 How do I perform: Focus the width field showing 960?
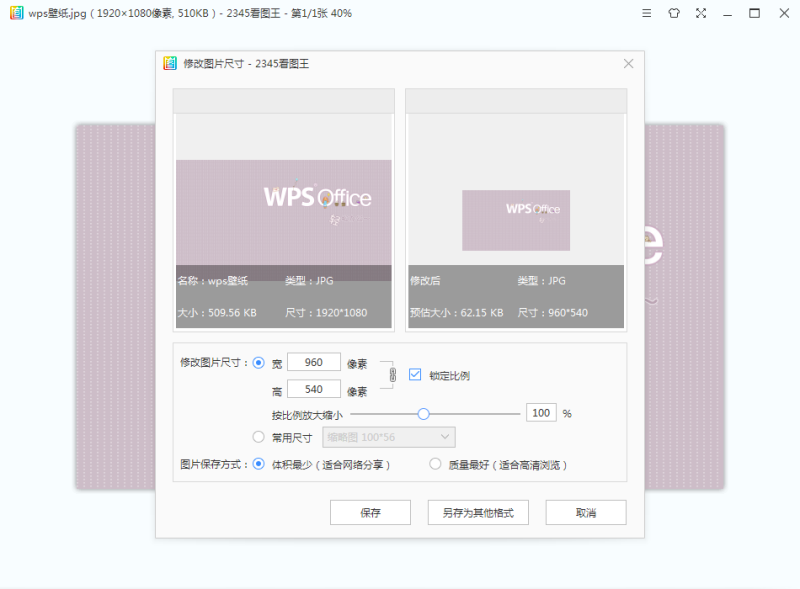[314, 362]
